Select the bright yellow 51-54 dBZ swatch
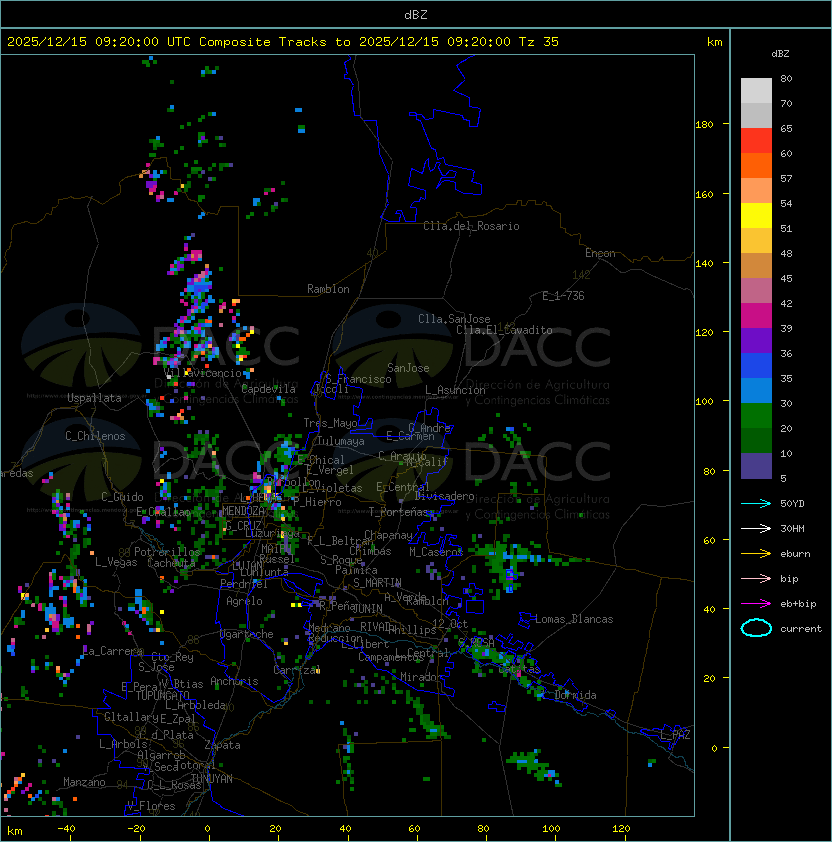832x842 pixels. (x=756, y=216)
